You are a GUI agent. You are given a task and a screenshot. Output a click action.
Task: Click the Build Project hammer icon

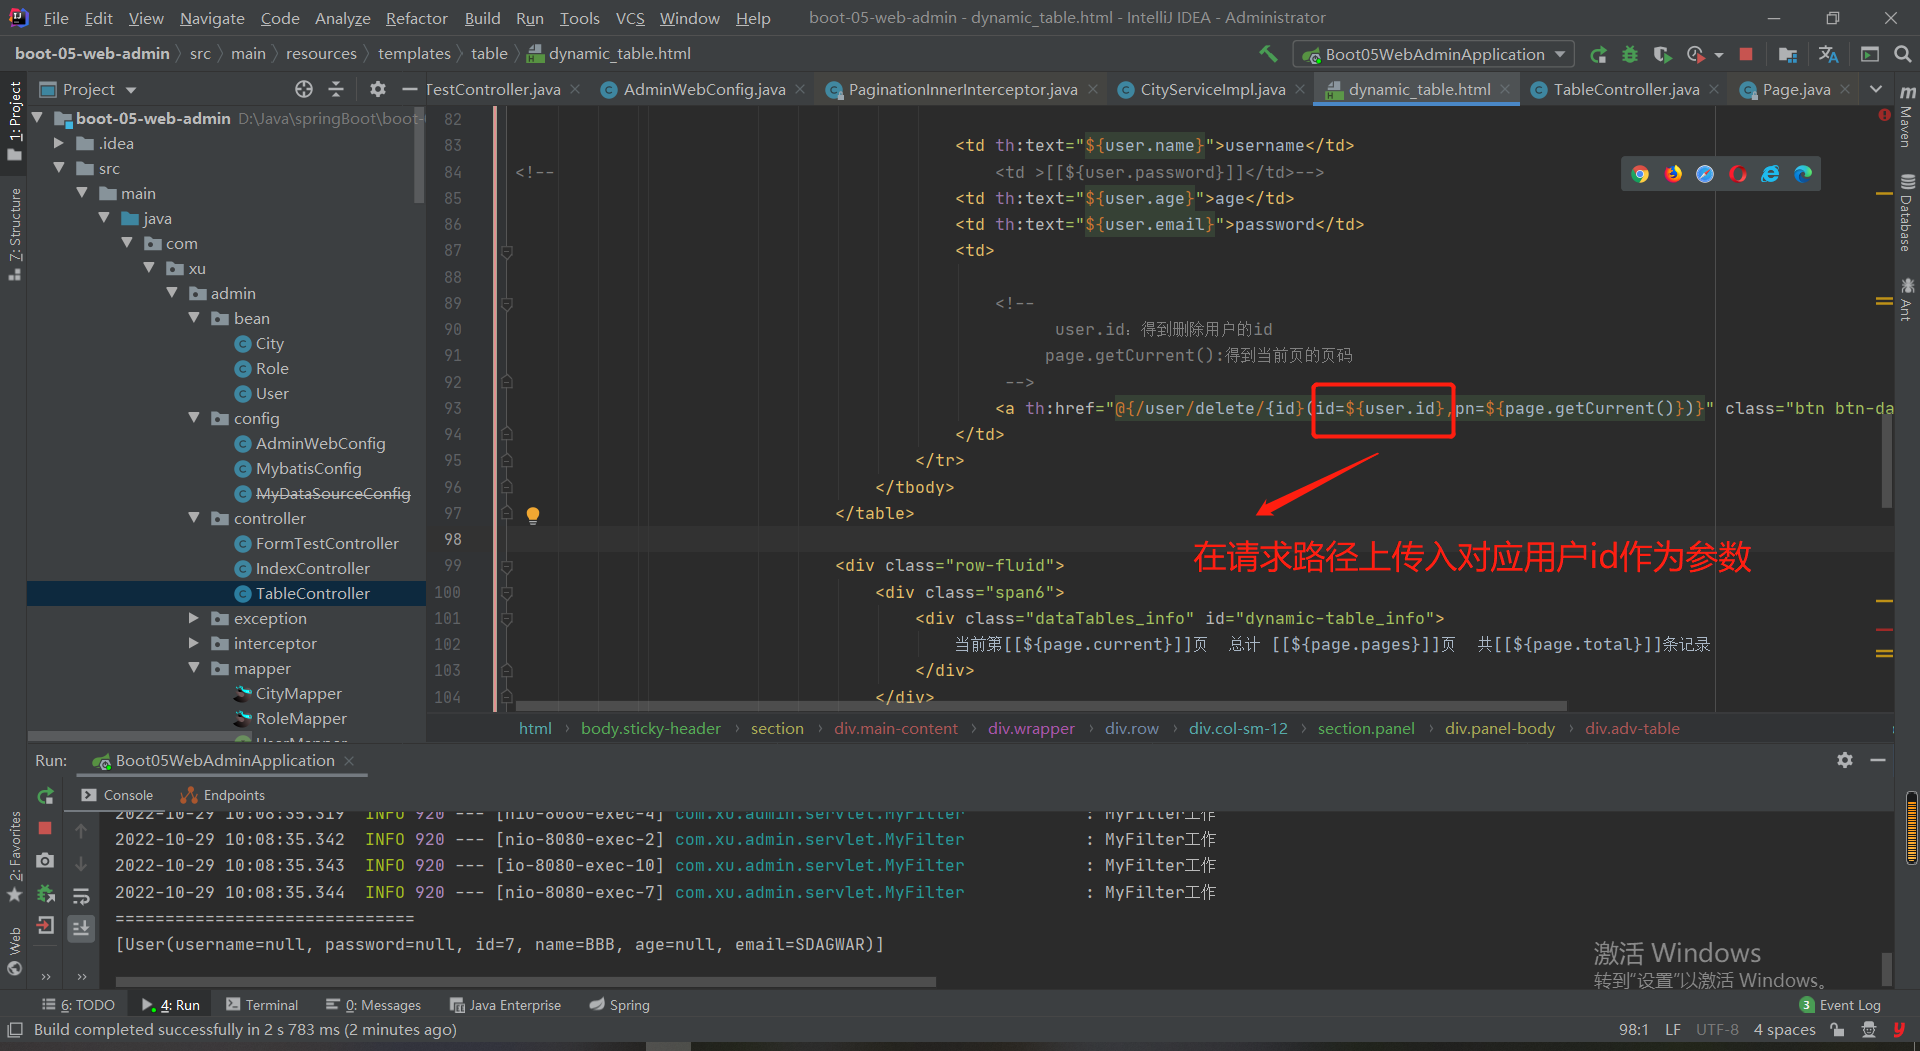(x=1268, y=54)
